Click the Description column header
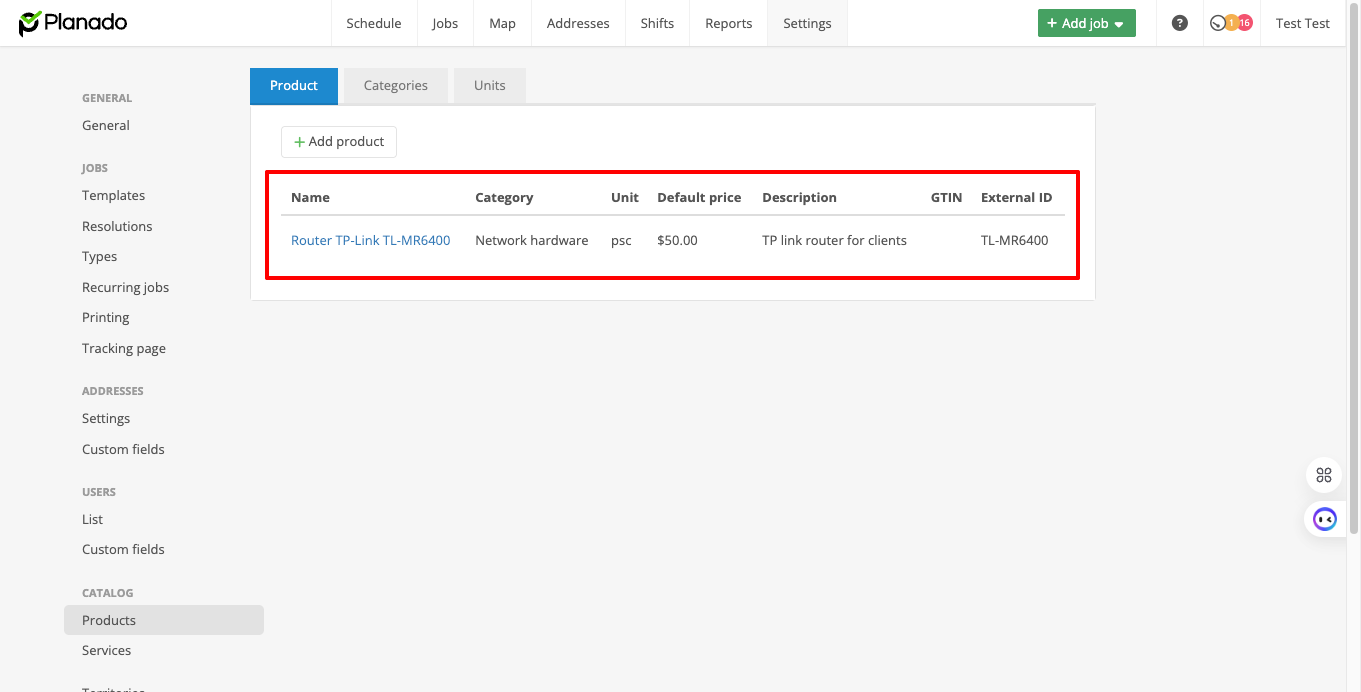 tap(799, 197)
